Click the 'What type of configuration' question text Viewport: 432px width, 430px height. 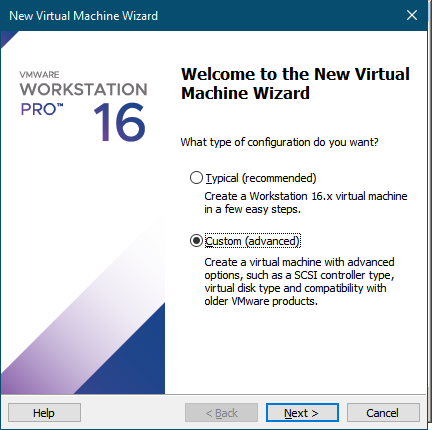(279, 142)
